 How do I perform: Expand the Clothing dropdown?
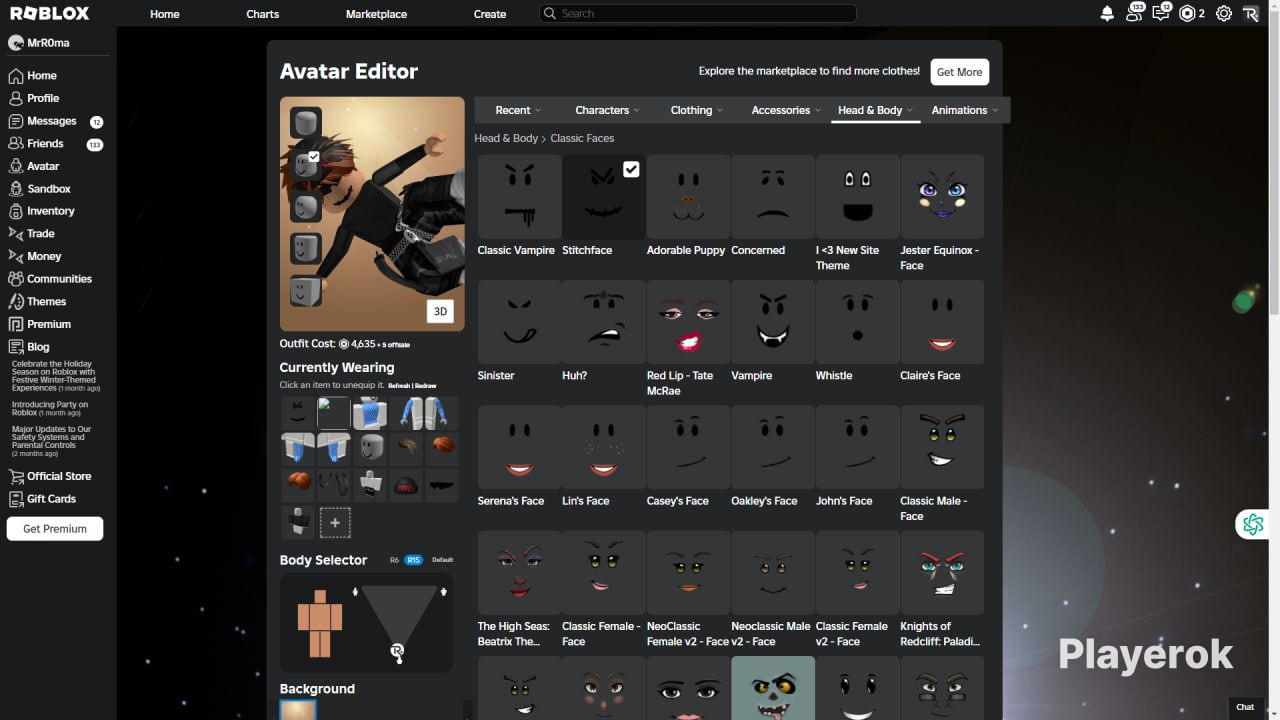tap(697, 110)
